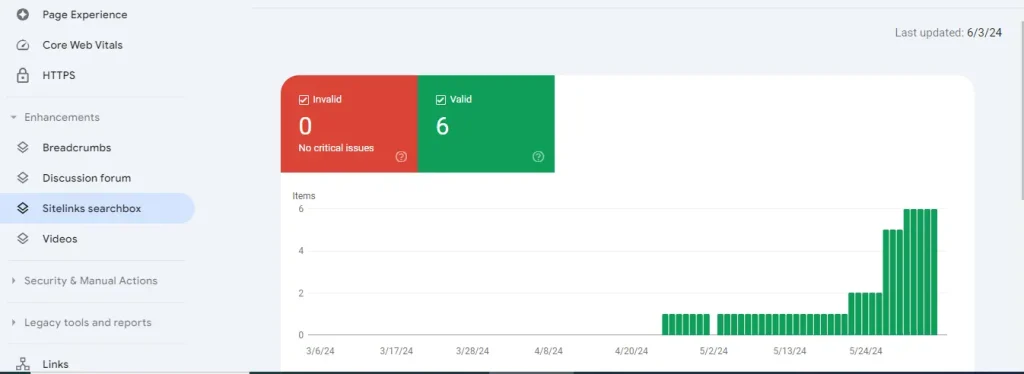Open the Links report
This screenshot has height=374, width=1024.
56,364
